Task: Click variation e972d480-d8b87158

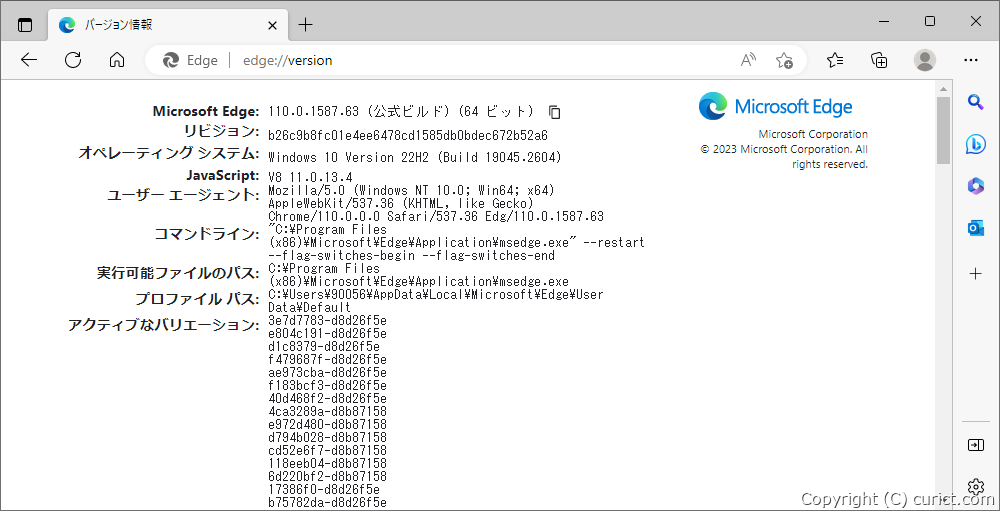Action: click(327, 424)
